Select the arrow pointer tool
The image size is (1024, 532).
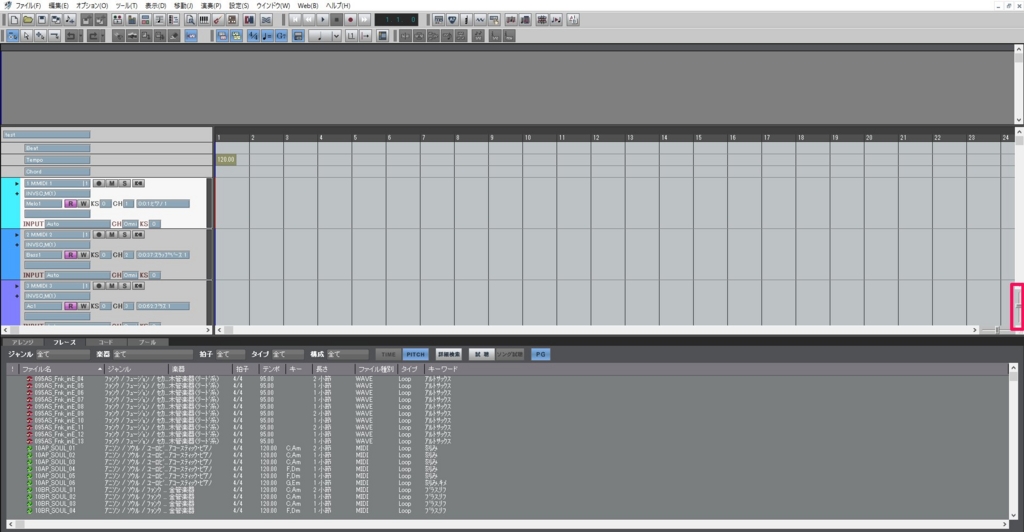point(25,36)
